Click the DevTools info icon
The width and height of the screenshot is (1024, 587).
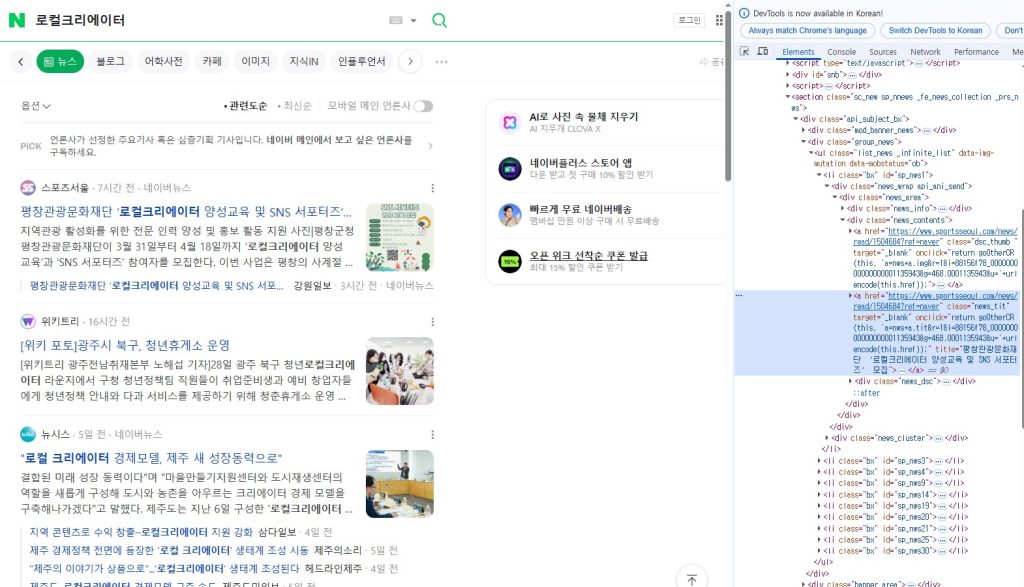pyautogui.click(x=744, y=13)
